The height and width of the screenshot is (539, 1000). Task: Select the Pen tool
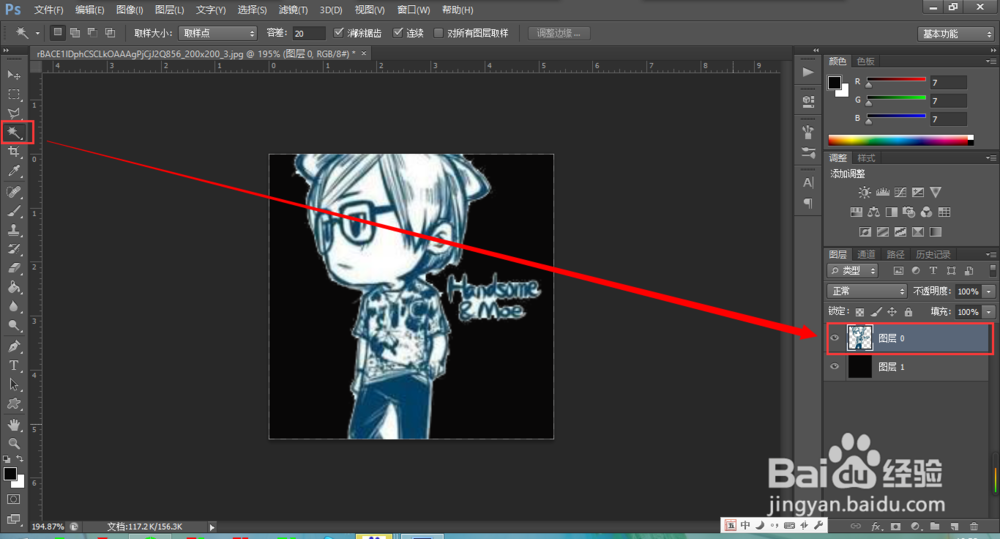[13, 346]
